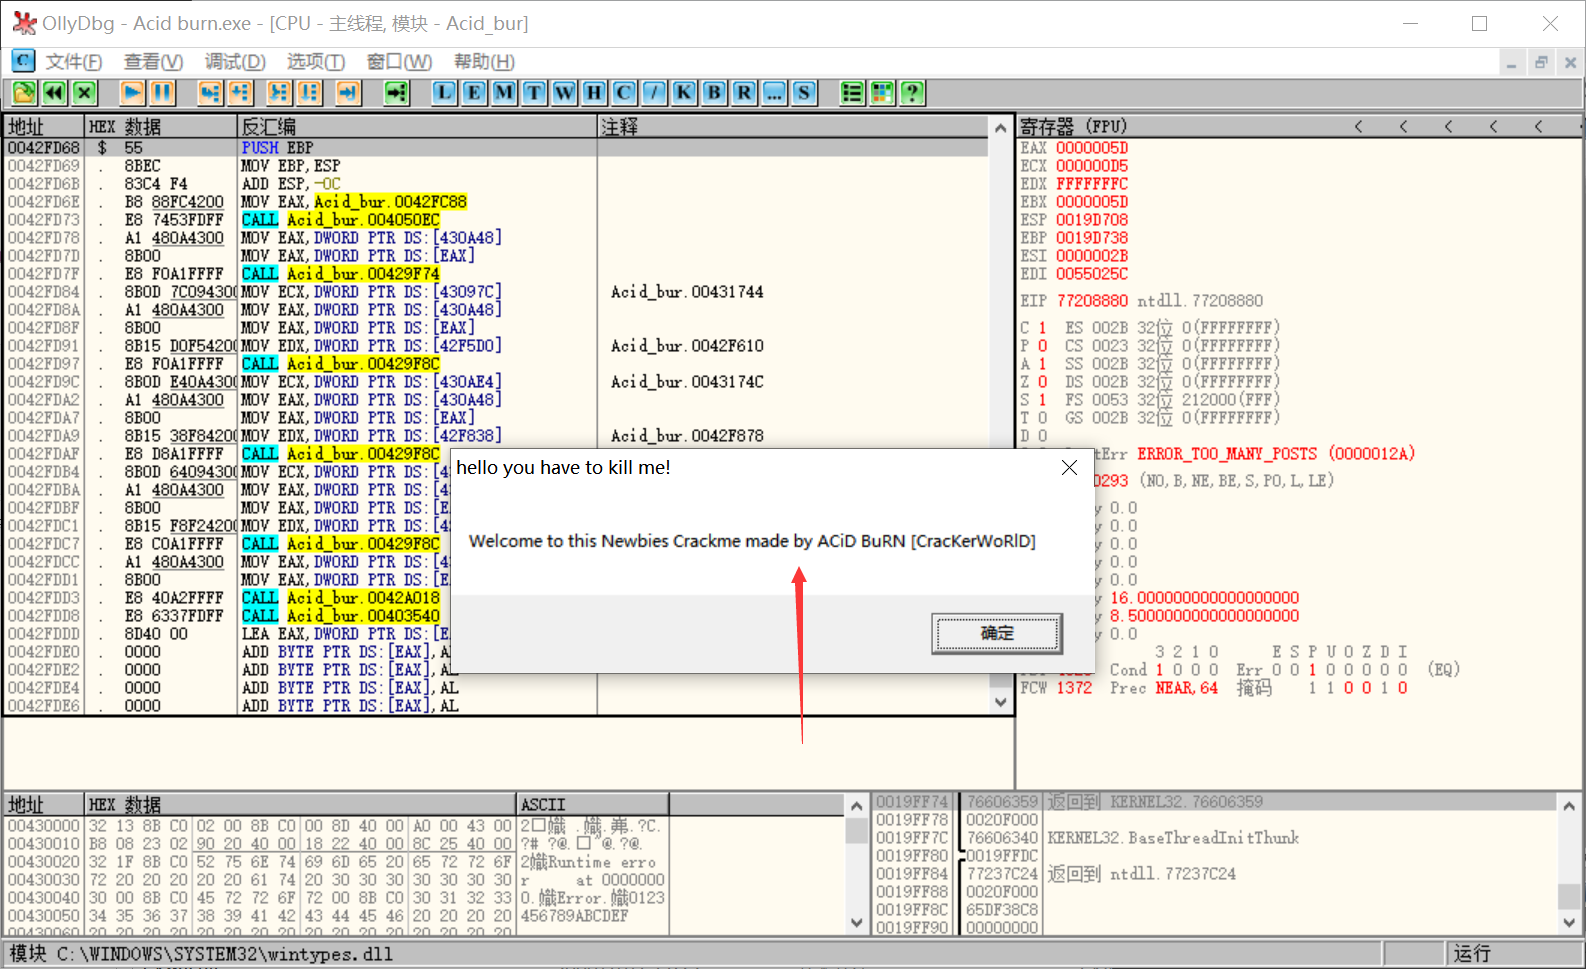Select the EIP register value 77208880

[1092, 301]
